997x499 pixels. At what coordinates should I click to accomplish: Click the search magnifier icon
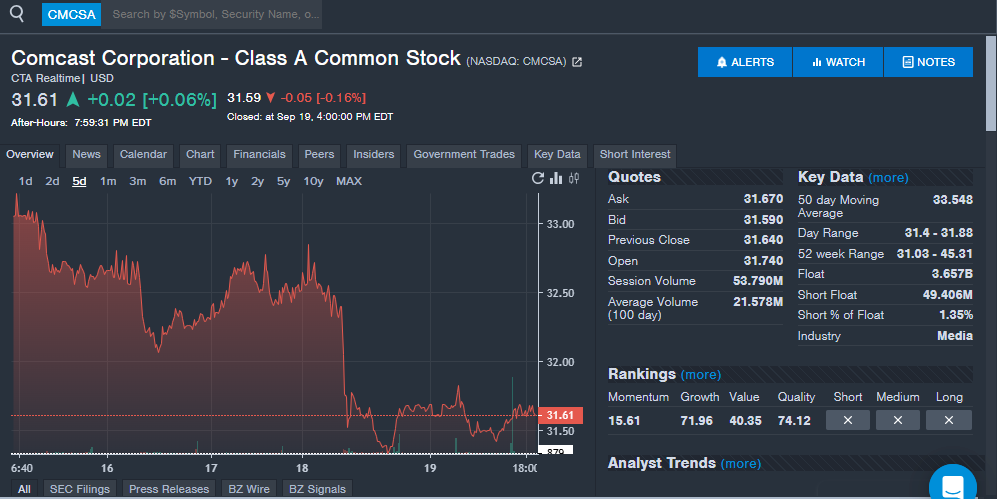coord(17,13)
